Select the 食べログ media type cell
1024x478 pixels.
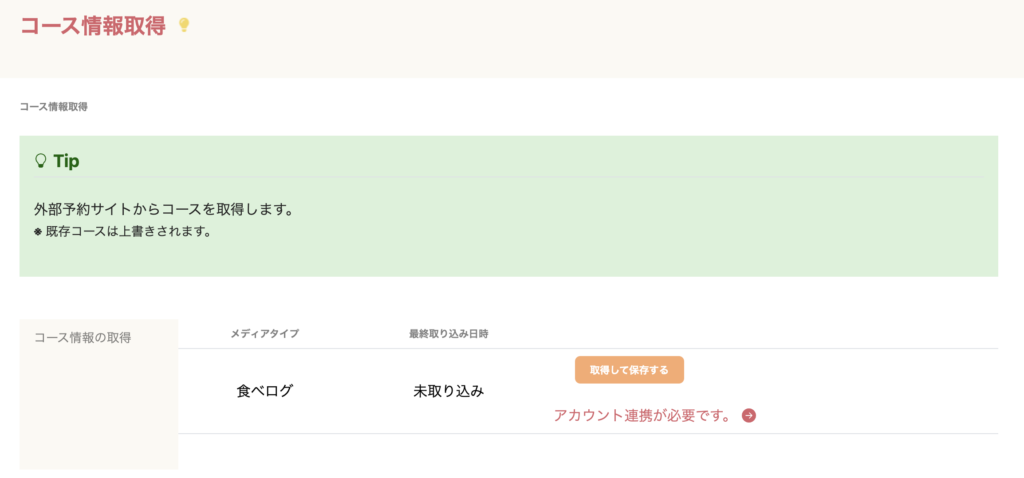pos(265,391)
